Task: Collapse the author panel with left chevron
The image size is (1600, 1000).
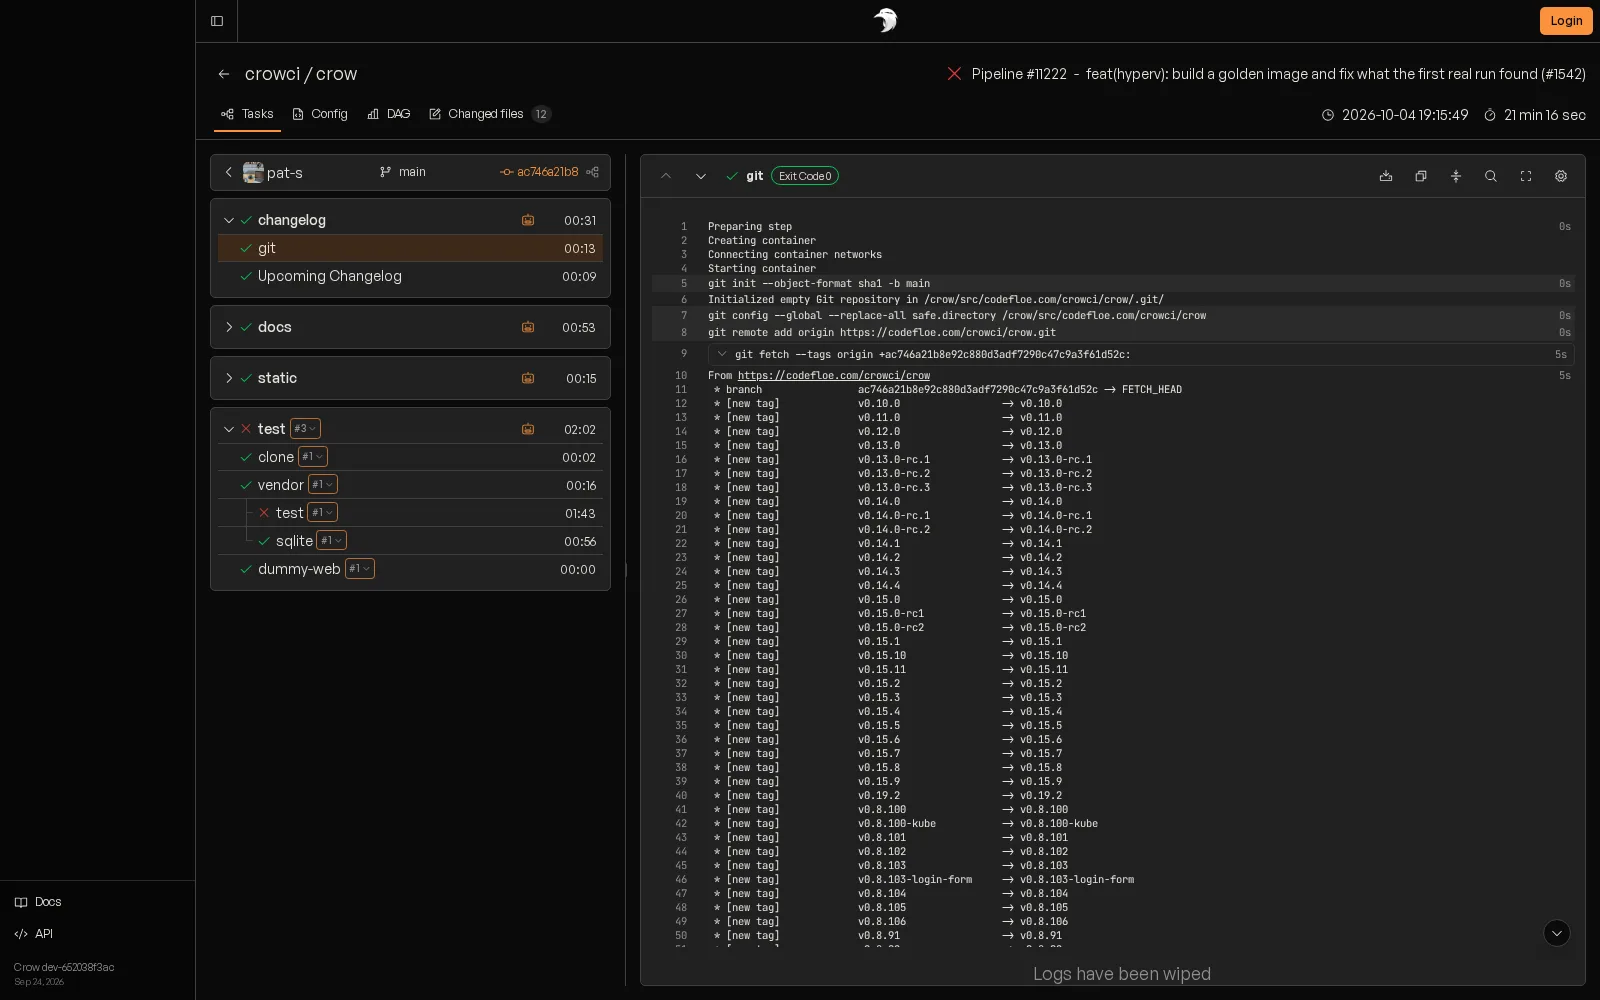Action: pos(229,172)
